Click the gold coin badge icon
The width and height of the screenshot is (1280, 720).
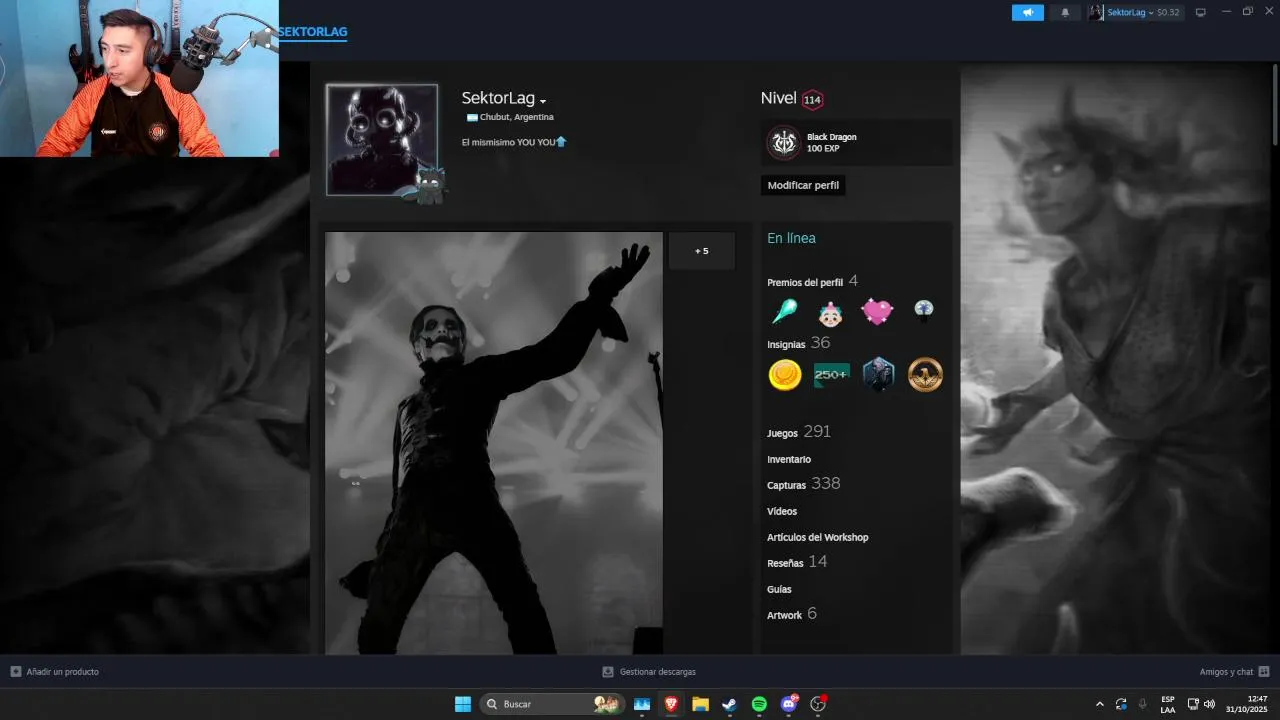pos(785,375)
